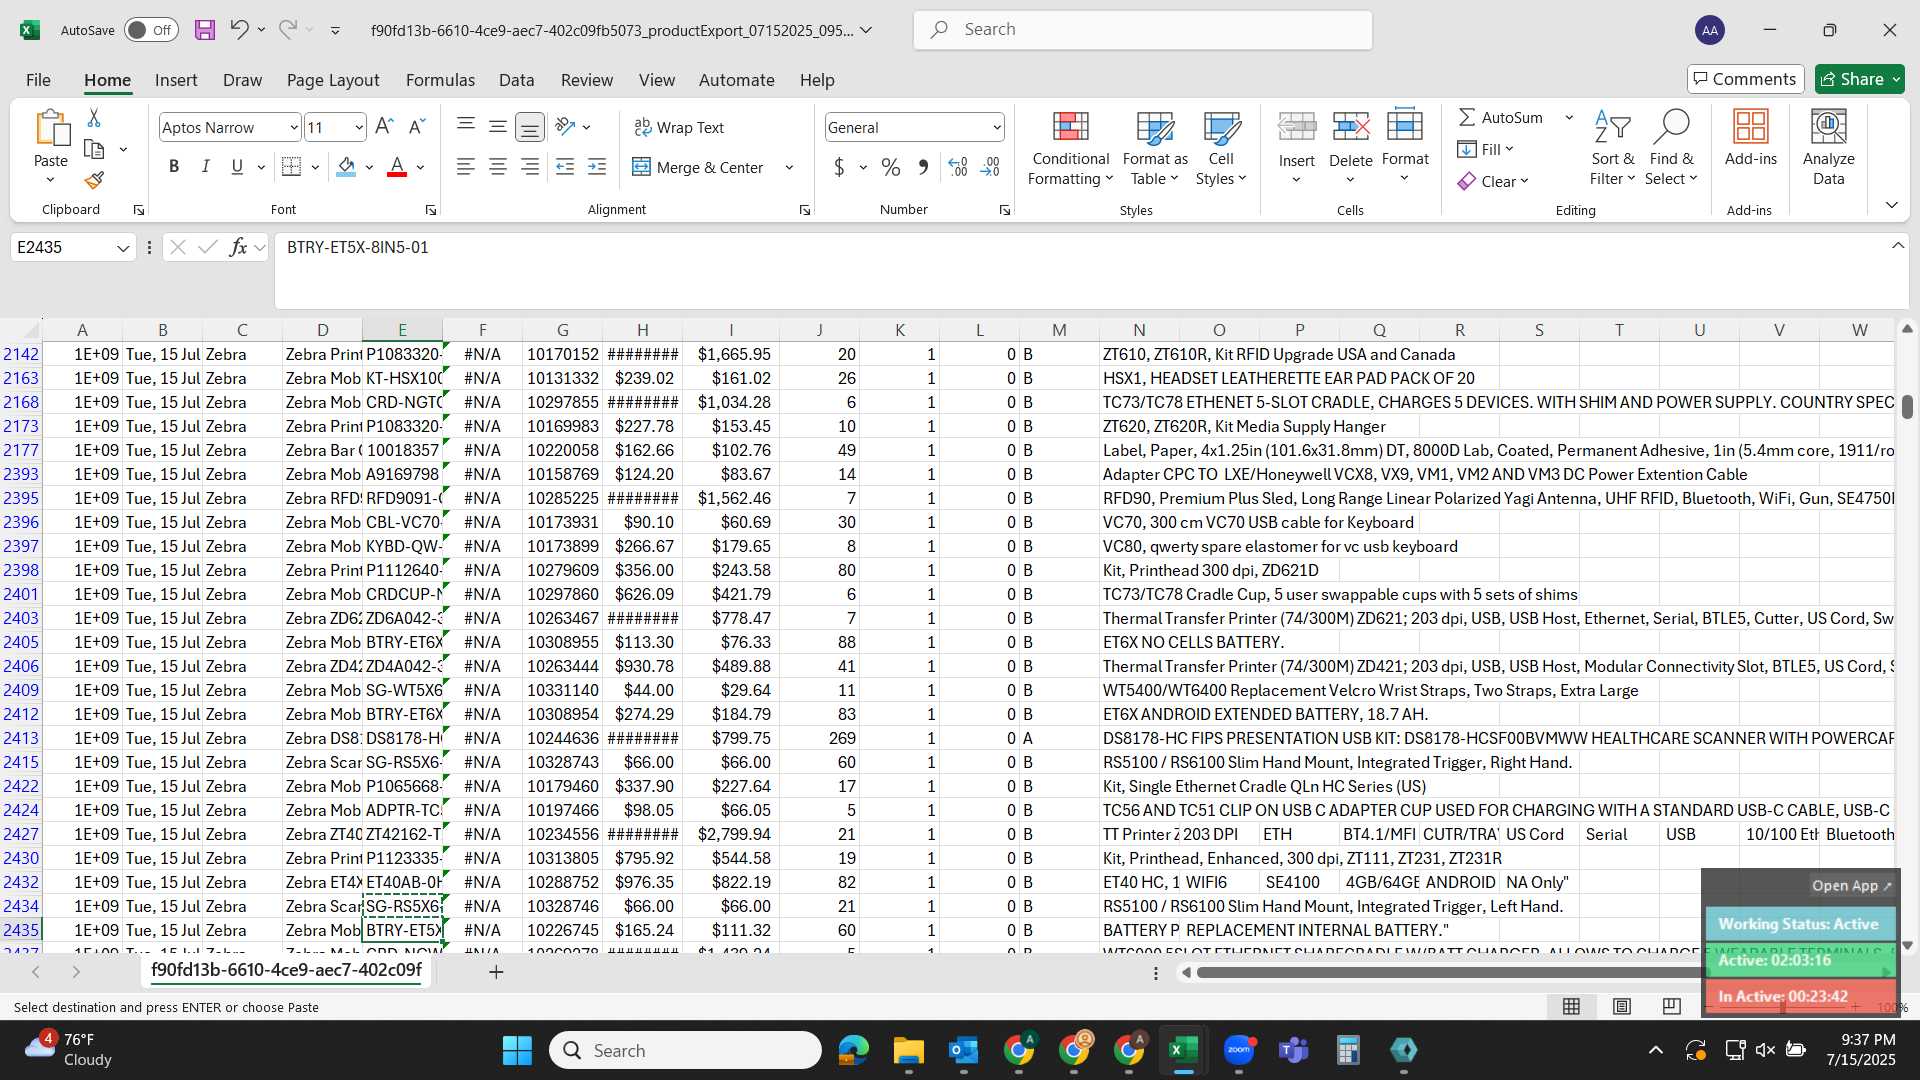Toggle Italic formatting
The image size is (1920, 1080).
[205, 167]
